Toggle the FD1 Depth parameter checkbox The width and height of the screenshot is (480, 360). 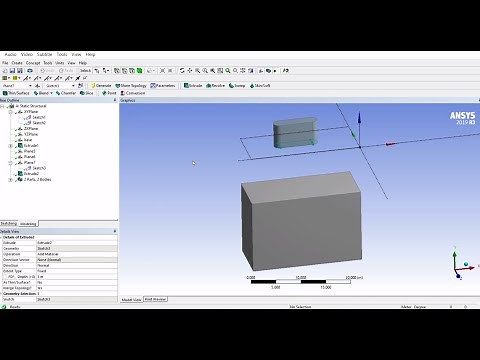click(x=4, y=277)
